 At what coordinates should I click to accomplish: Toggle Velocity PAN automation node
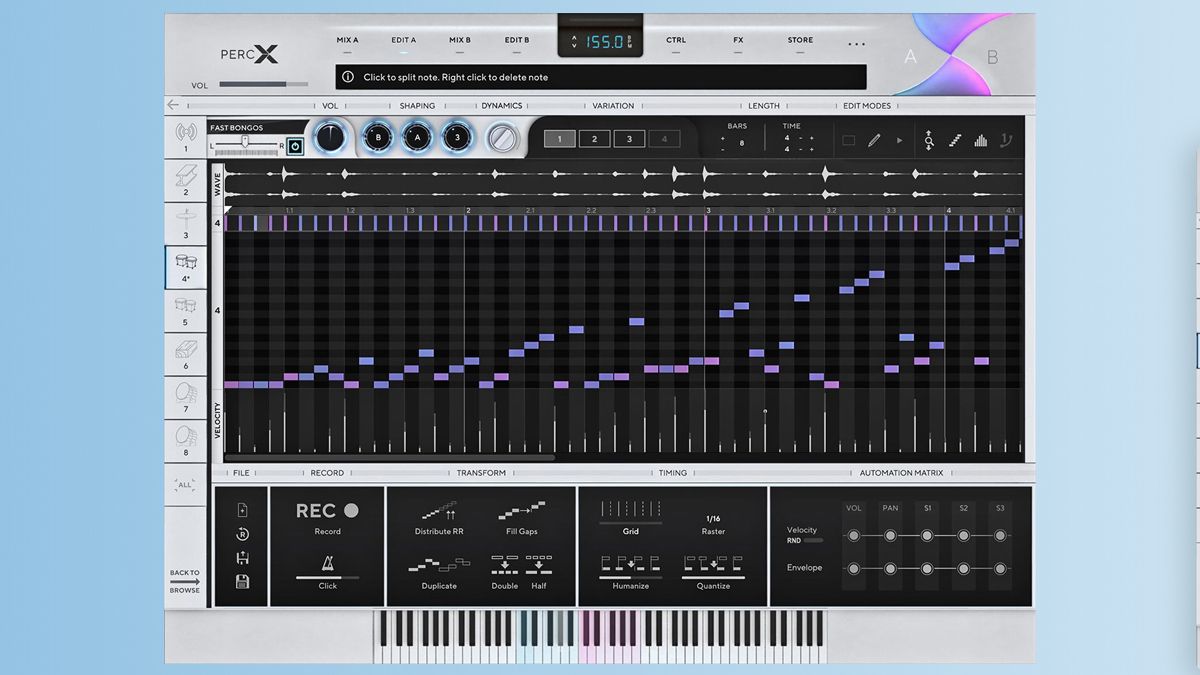point(890,536)
